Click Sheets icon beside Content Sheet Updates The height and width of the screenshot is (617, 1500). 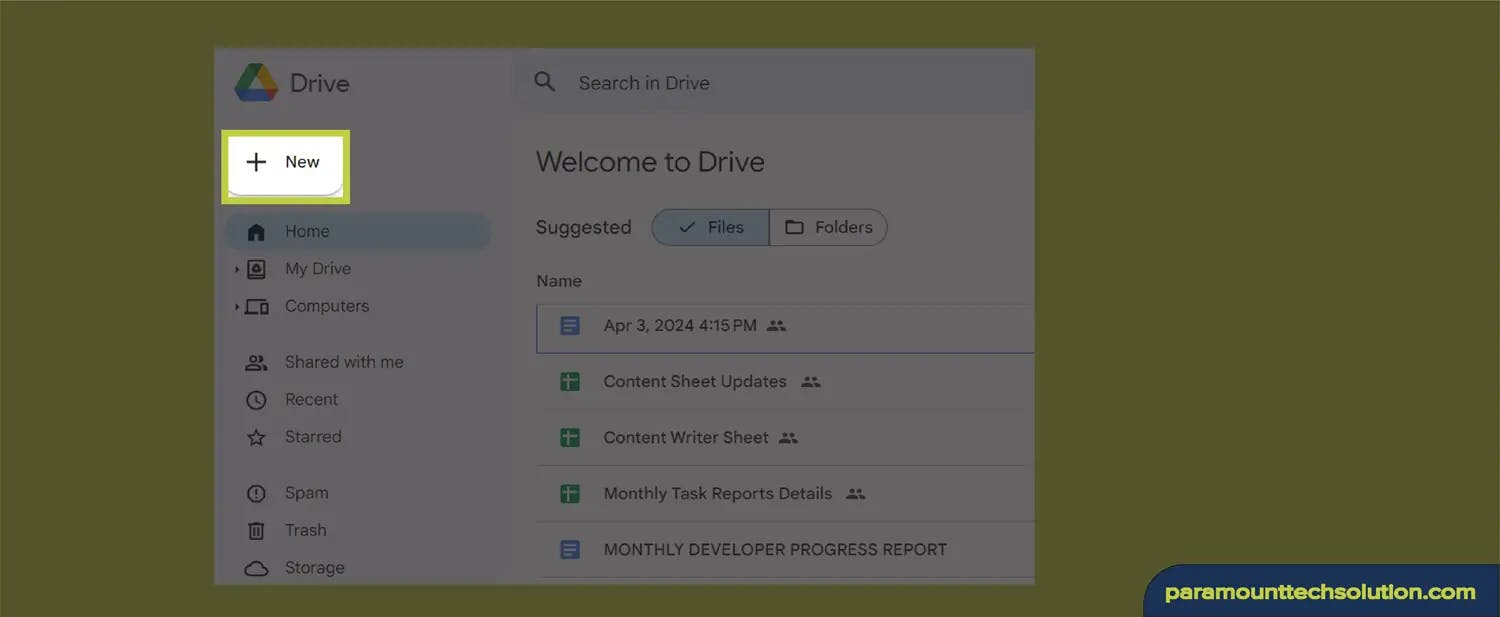pyautogui.click(x=570, y=382)
